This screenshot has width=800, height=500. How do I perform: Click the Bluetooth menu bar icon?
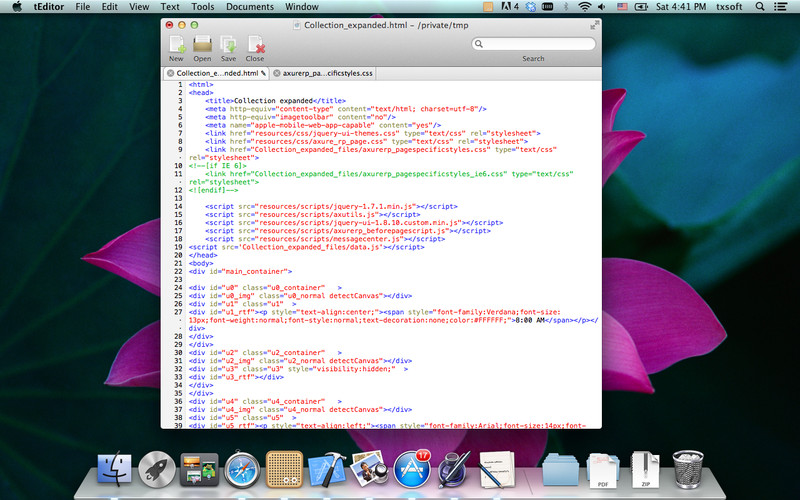point(566,7)
